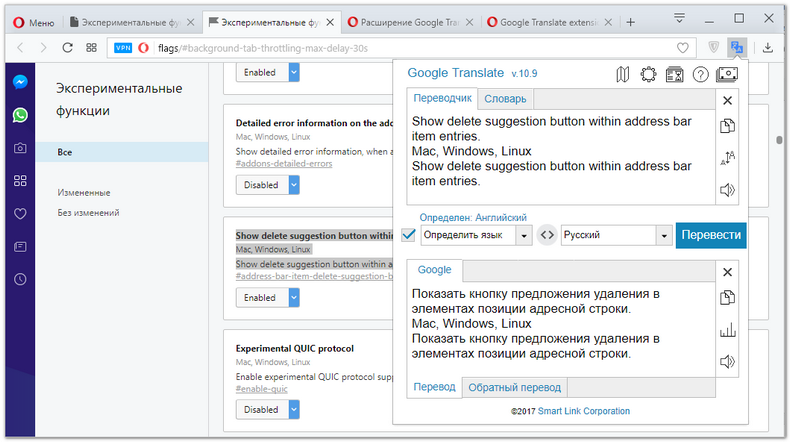Go forward to next page
Image resolution: width=790 pixels, height=442 pixels.
point(44,48)
